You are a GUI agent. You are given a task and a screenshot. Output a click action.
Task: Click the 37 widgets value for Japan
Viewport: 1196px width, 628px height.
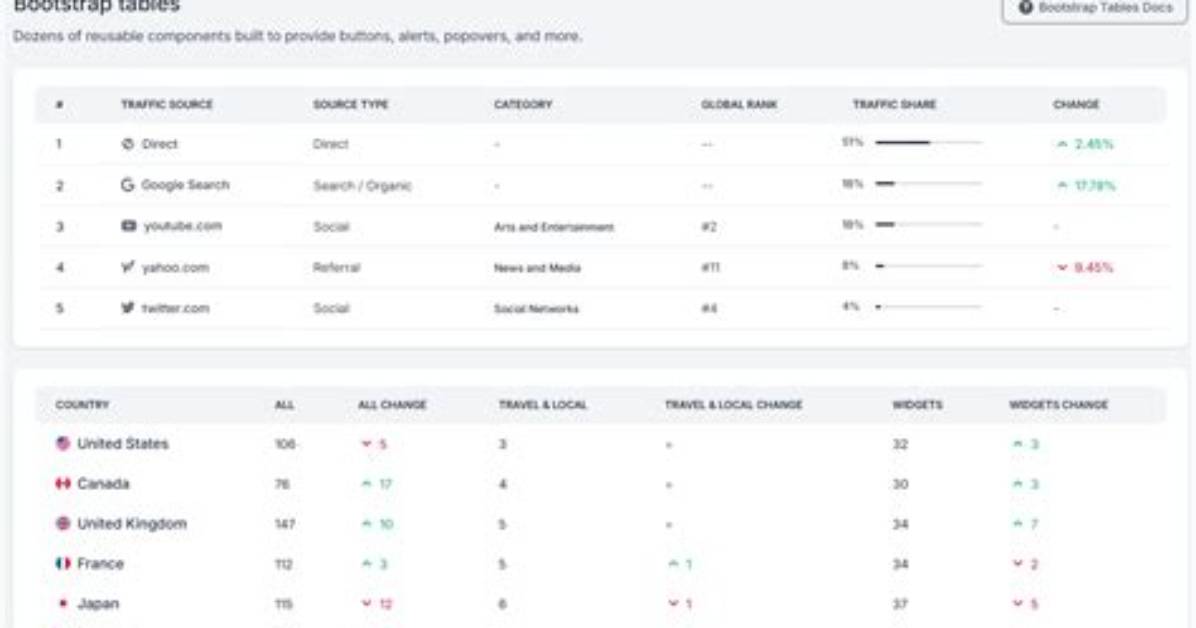(900, 604)
